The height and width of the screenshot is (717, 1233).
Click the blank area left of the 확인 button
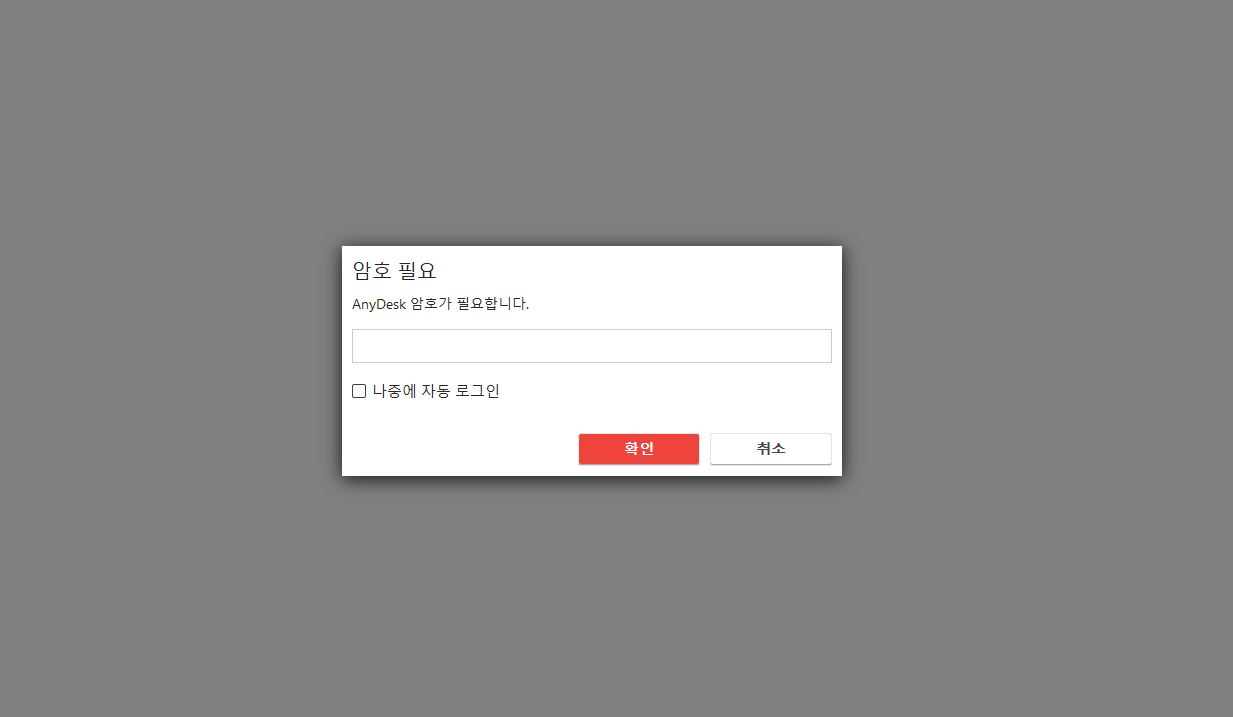[x=460, y=449]
